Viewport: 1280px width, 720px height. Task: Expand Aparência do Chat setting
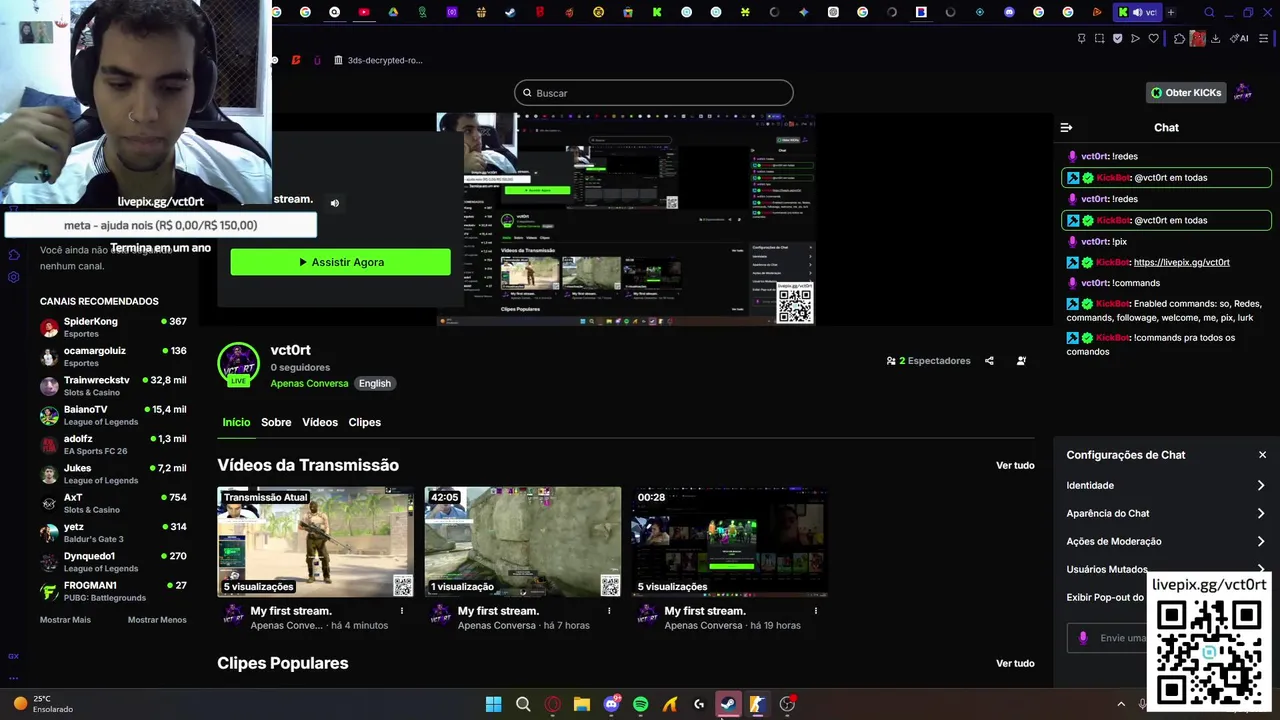click(1166, 513)
